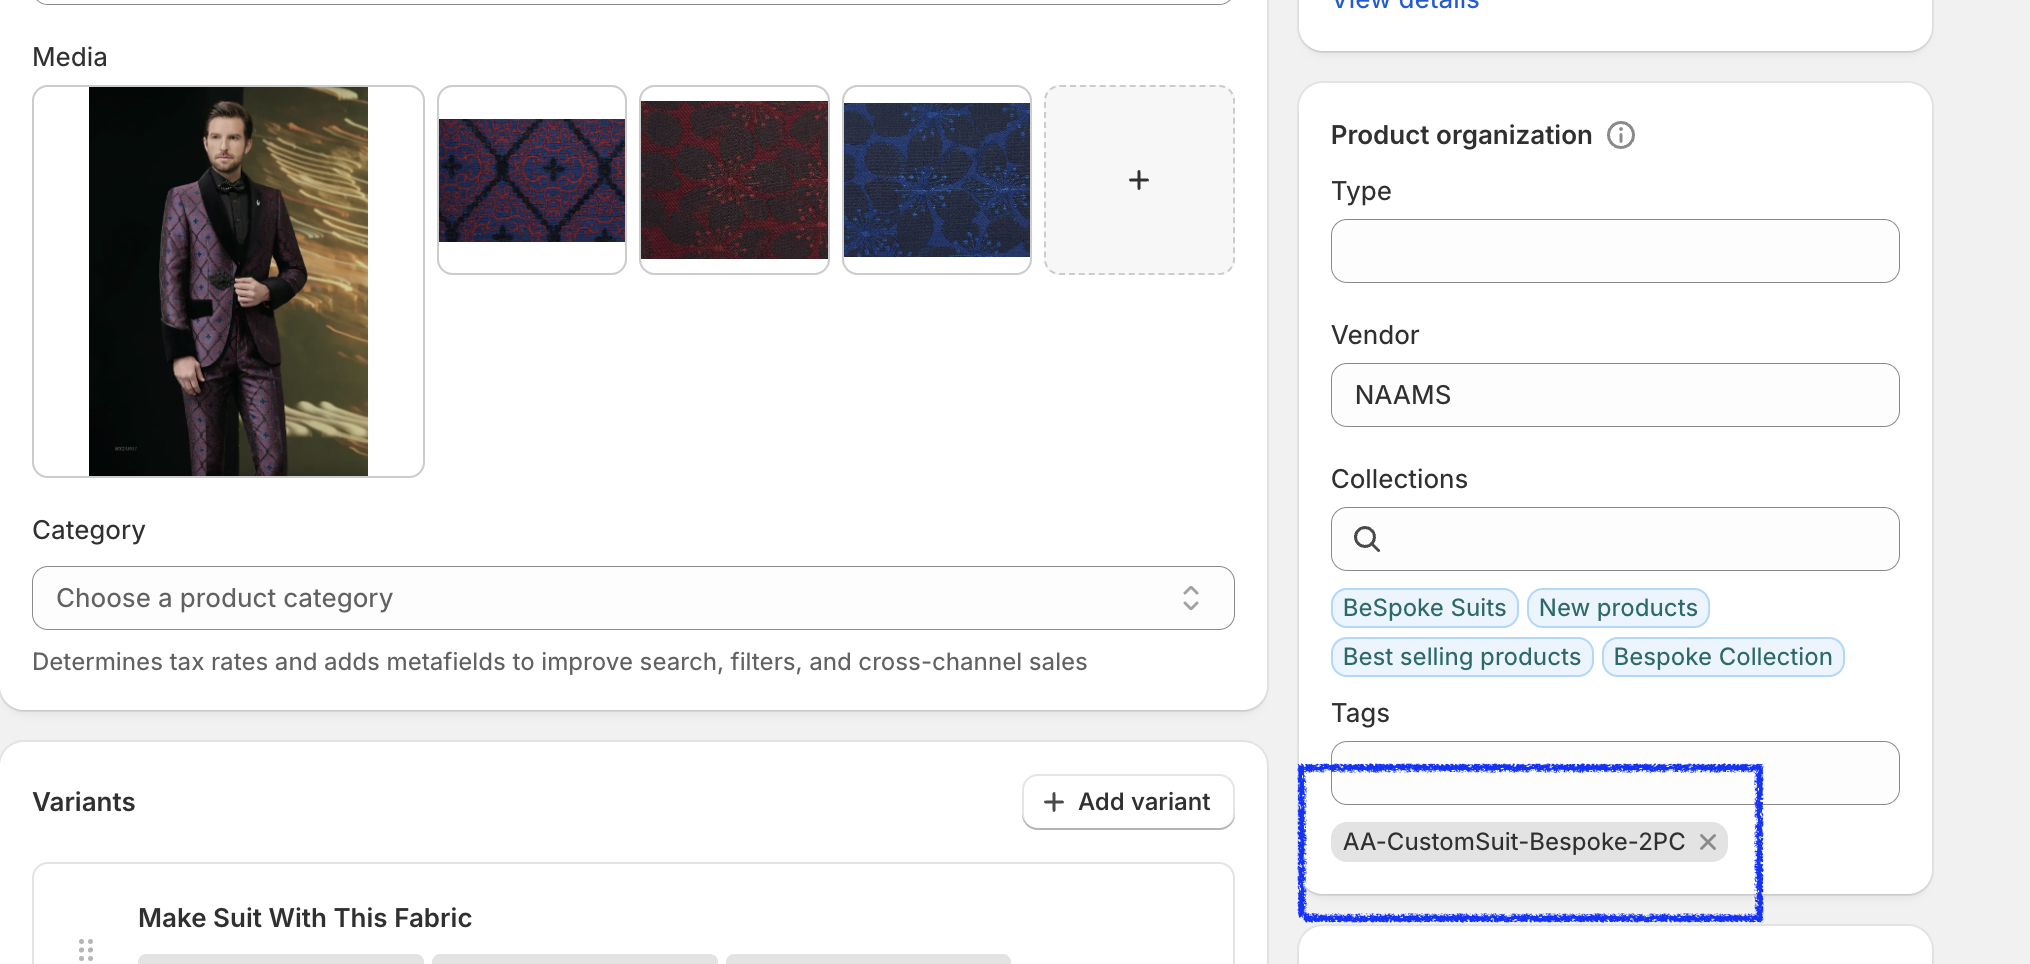The image size is (2030, 964).
Task: Open the drag handle beside Make Suit With This Fabric
Action: coord(86,949)
